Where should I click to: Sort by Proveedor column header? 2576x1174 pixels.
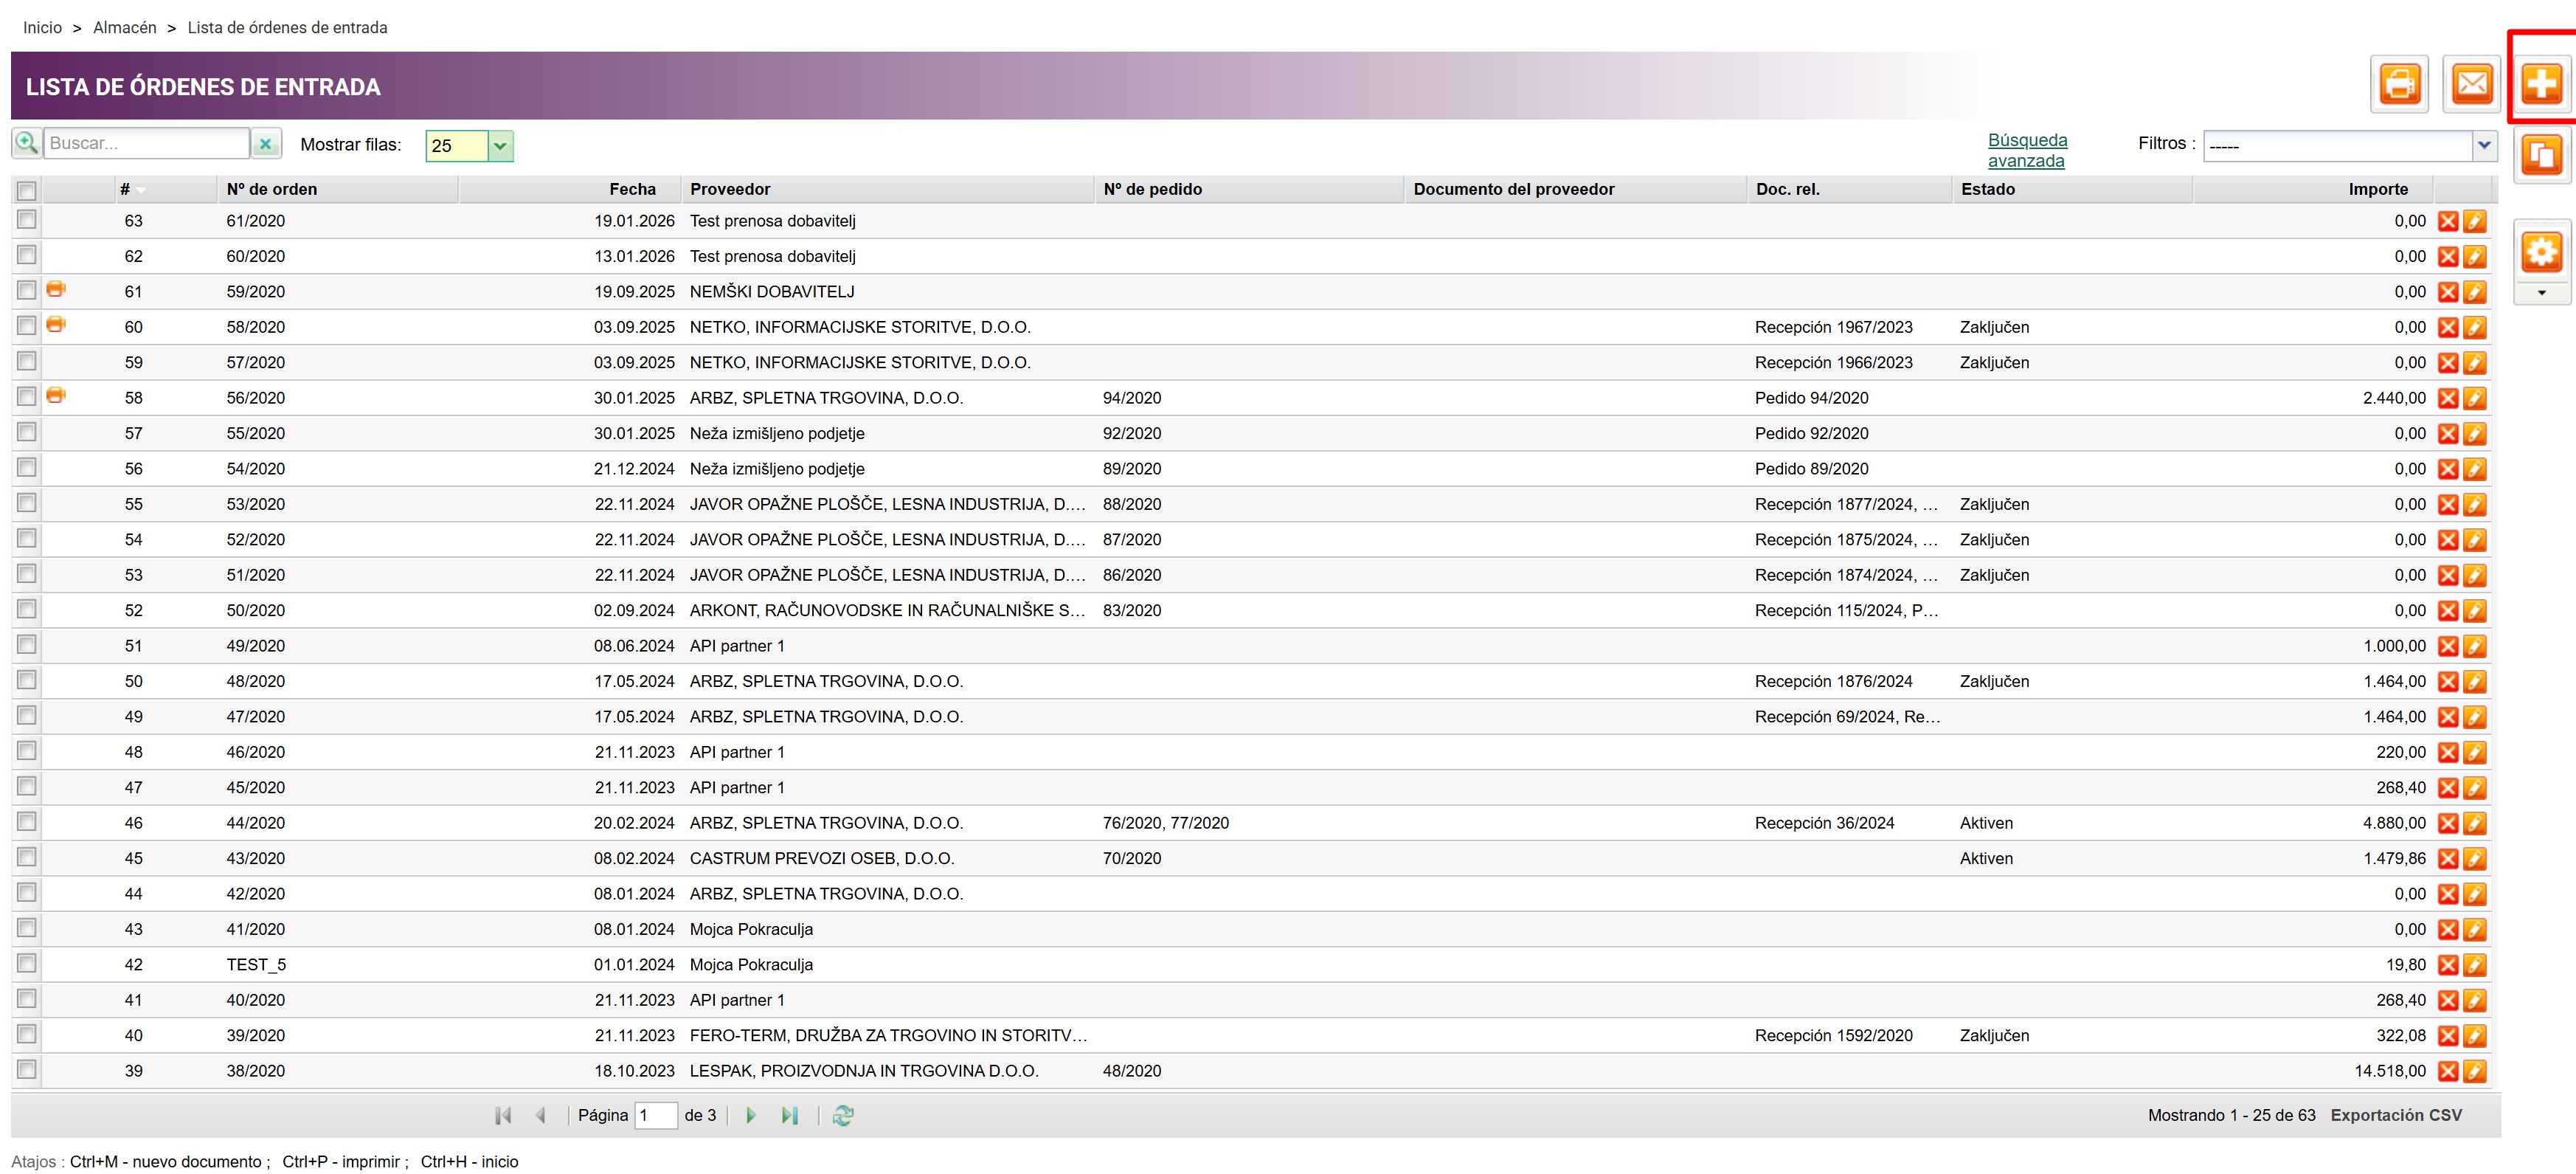[x=730, y=190]
